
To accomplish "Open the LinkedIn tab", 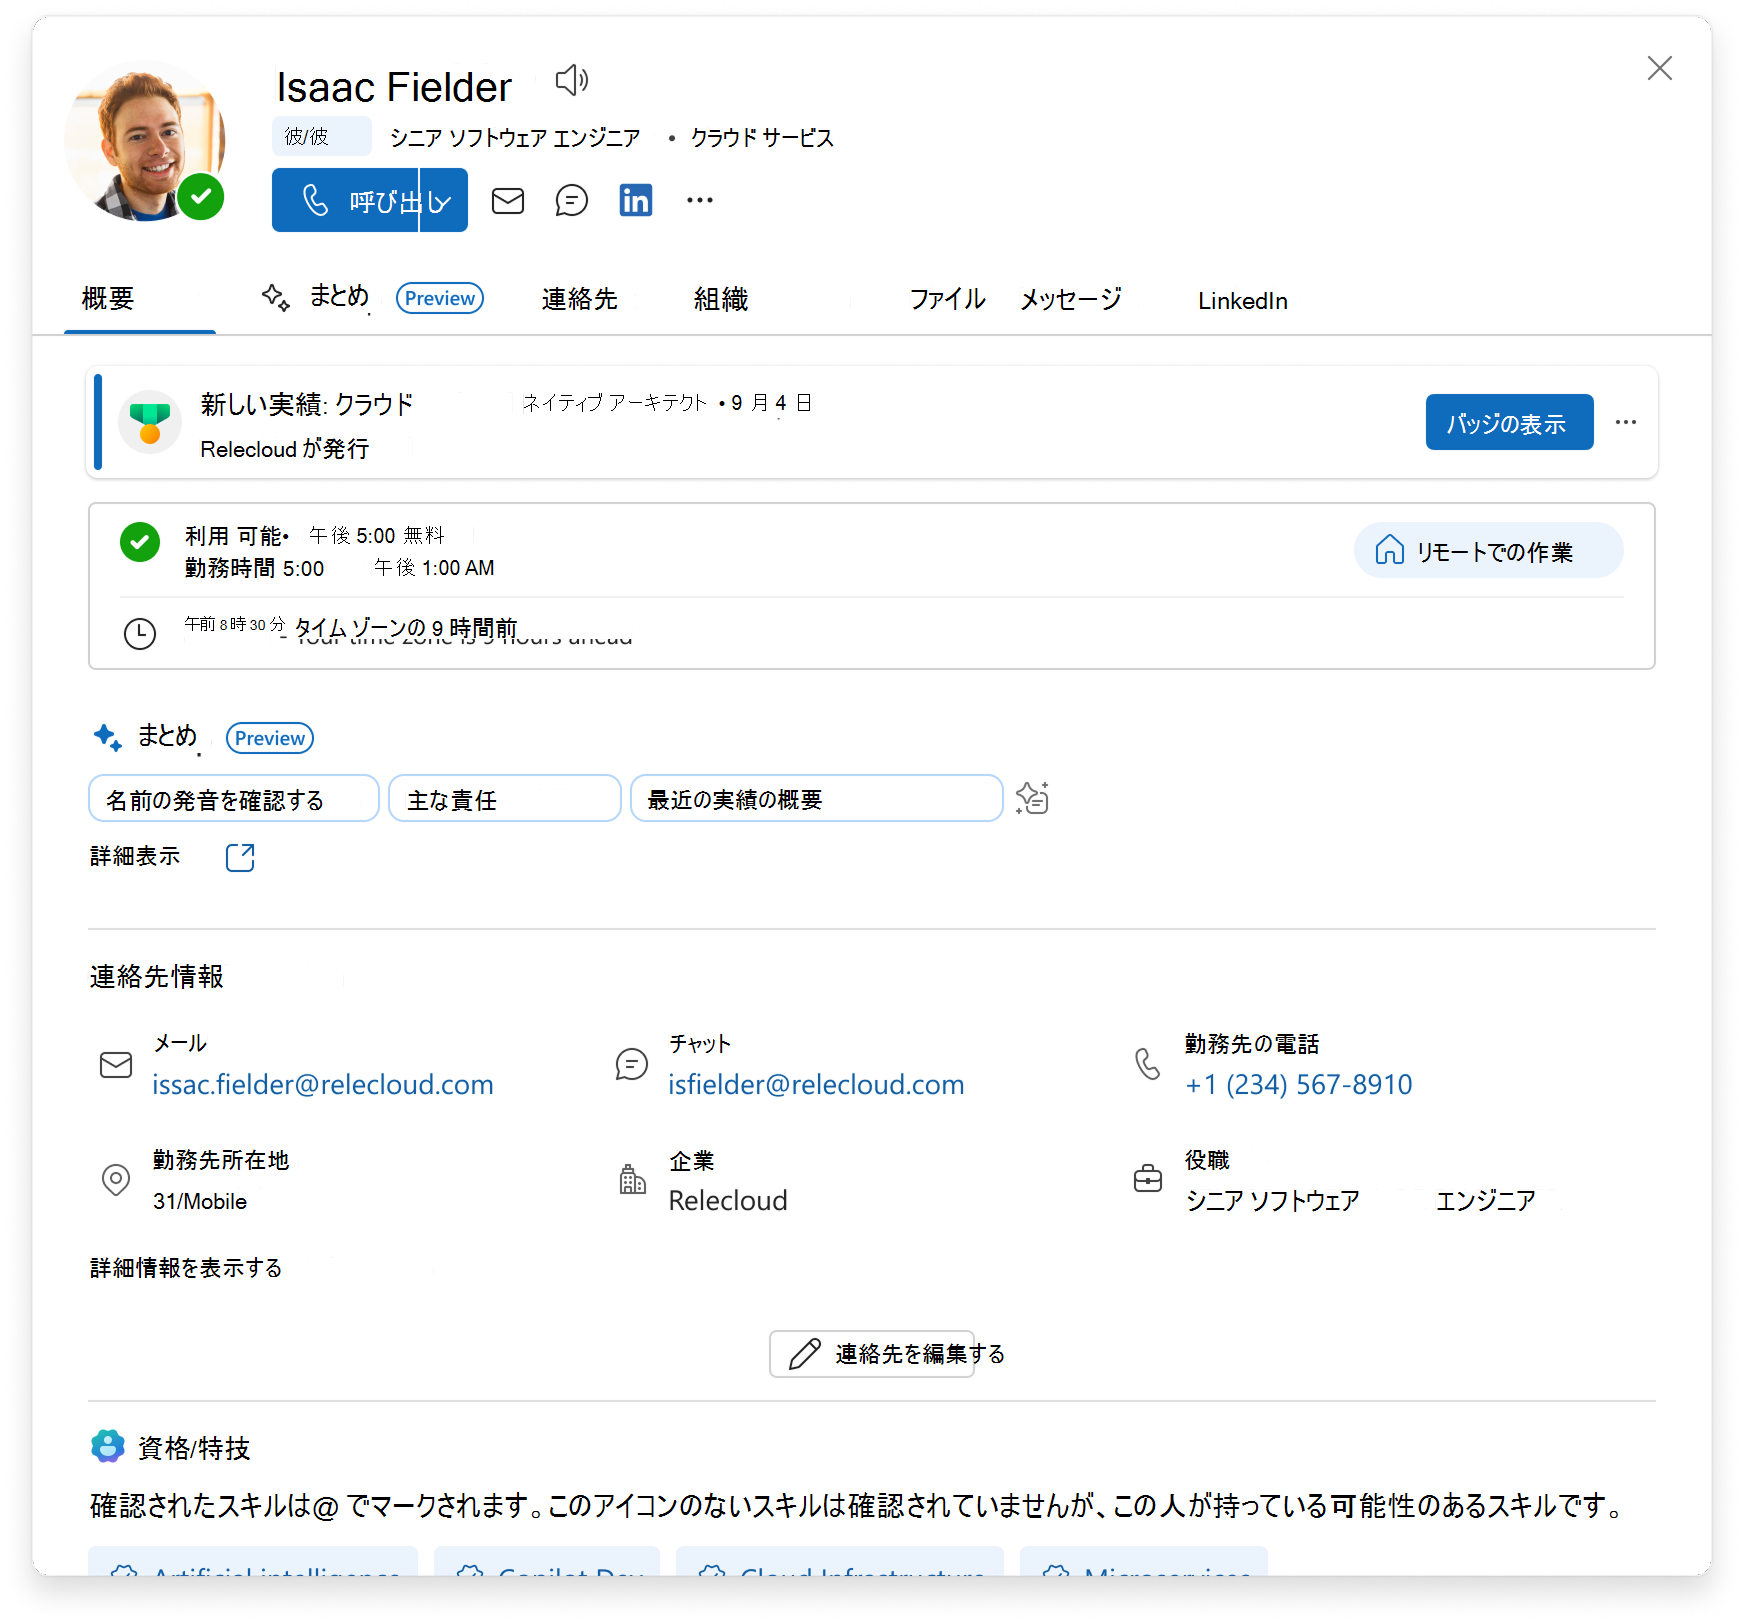I will 1243,301.
